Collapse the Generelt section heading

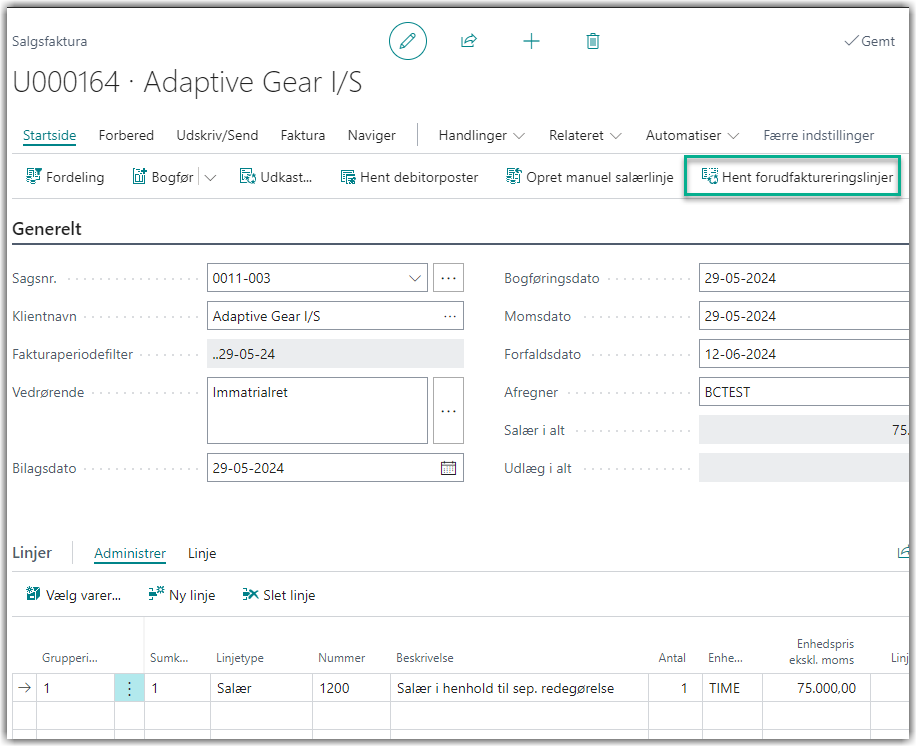[47, 229]
